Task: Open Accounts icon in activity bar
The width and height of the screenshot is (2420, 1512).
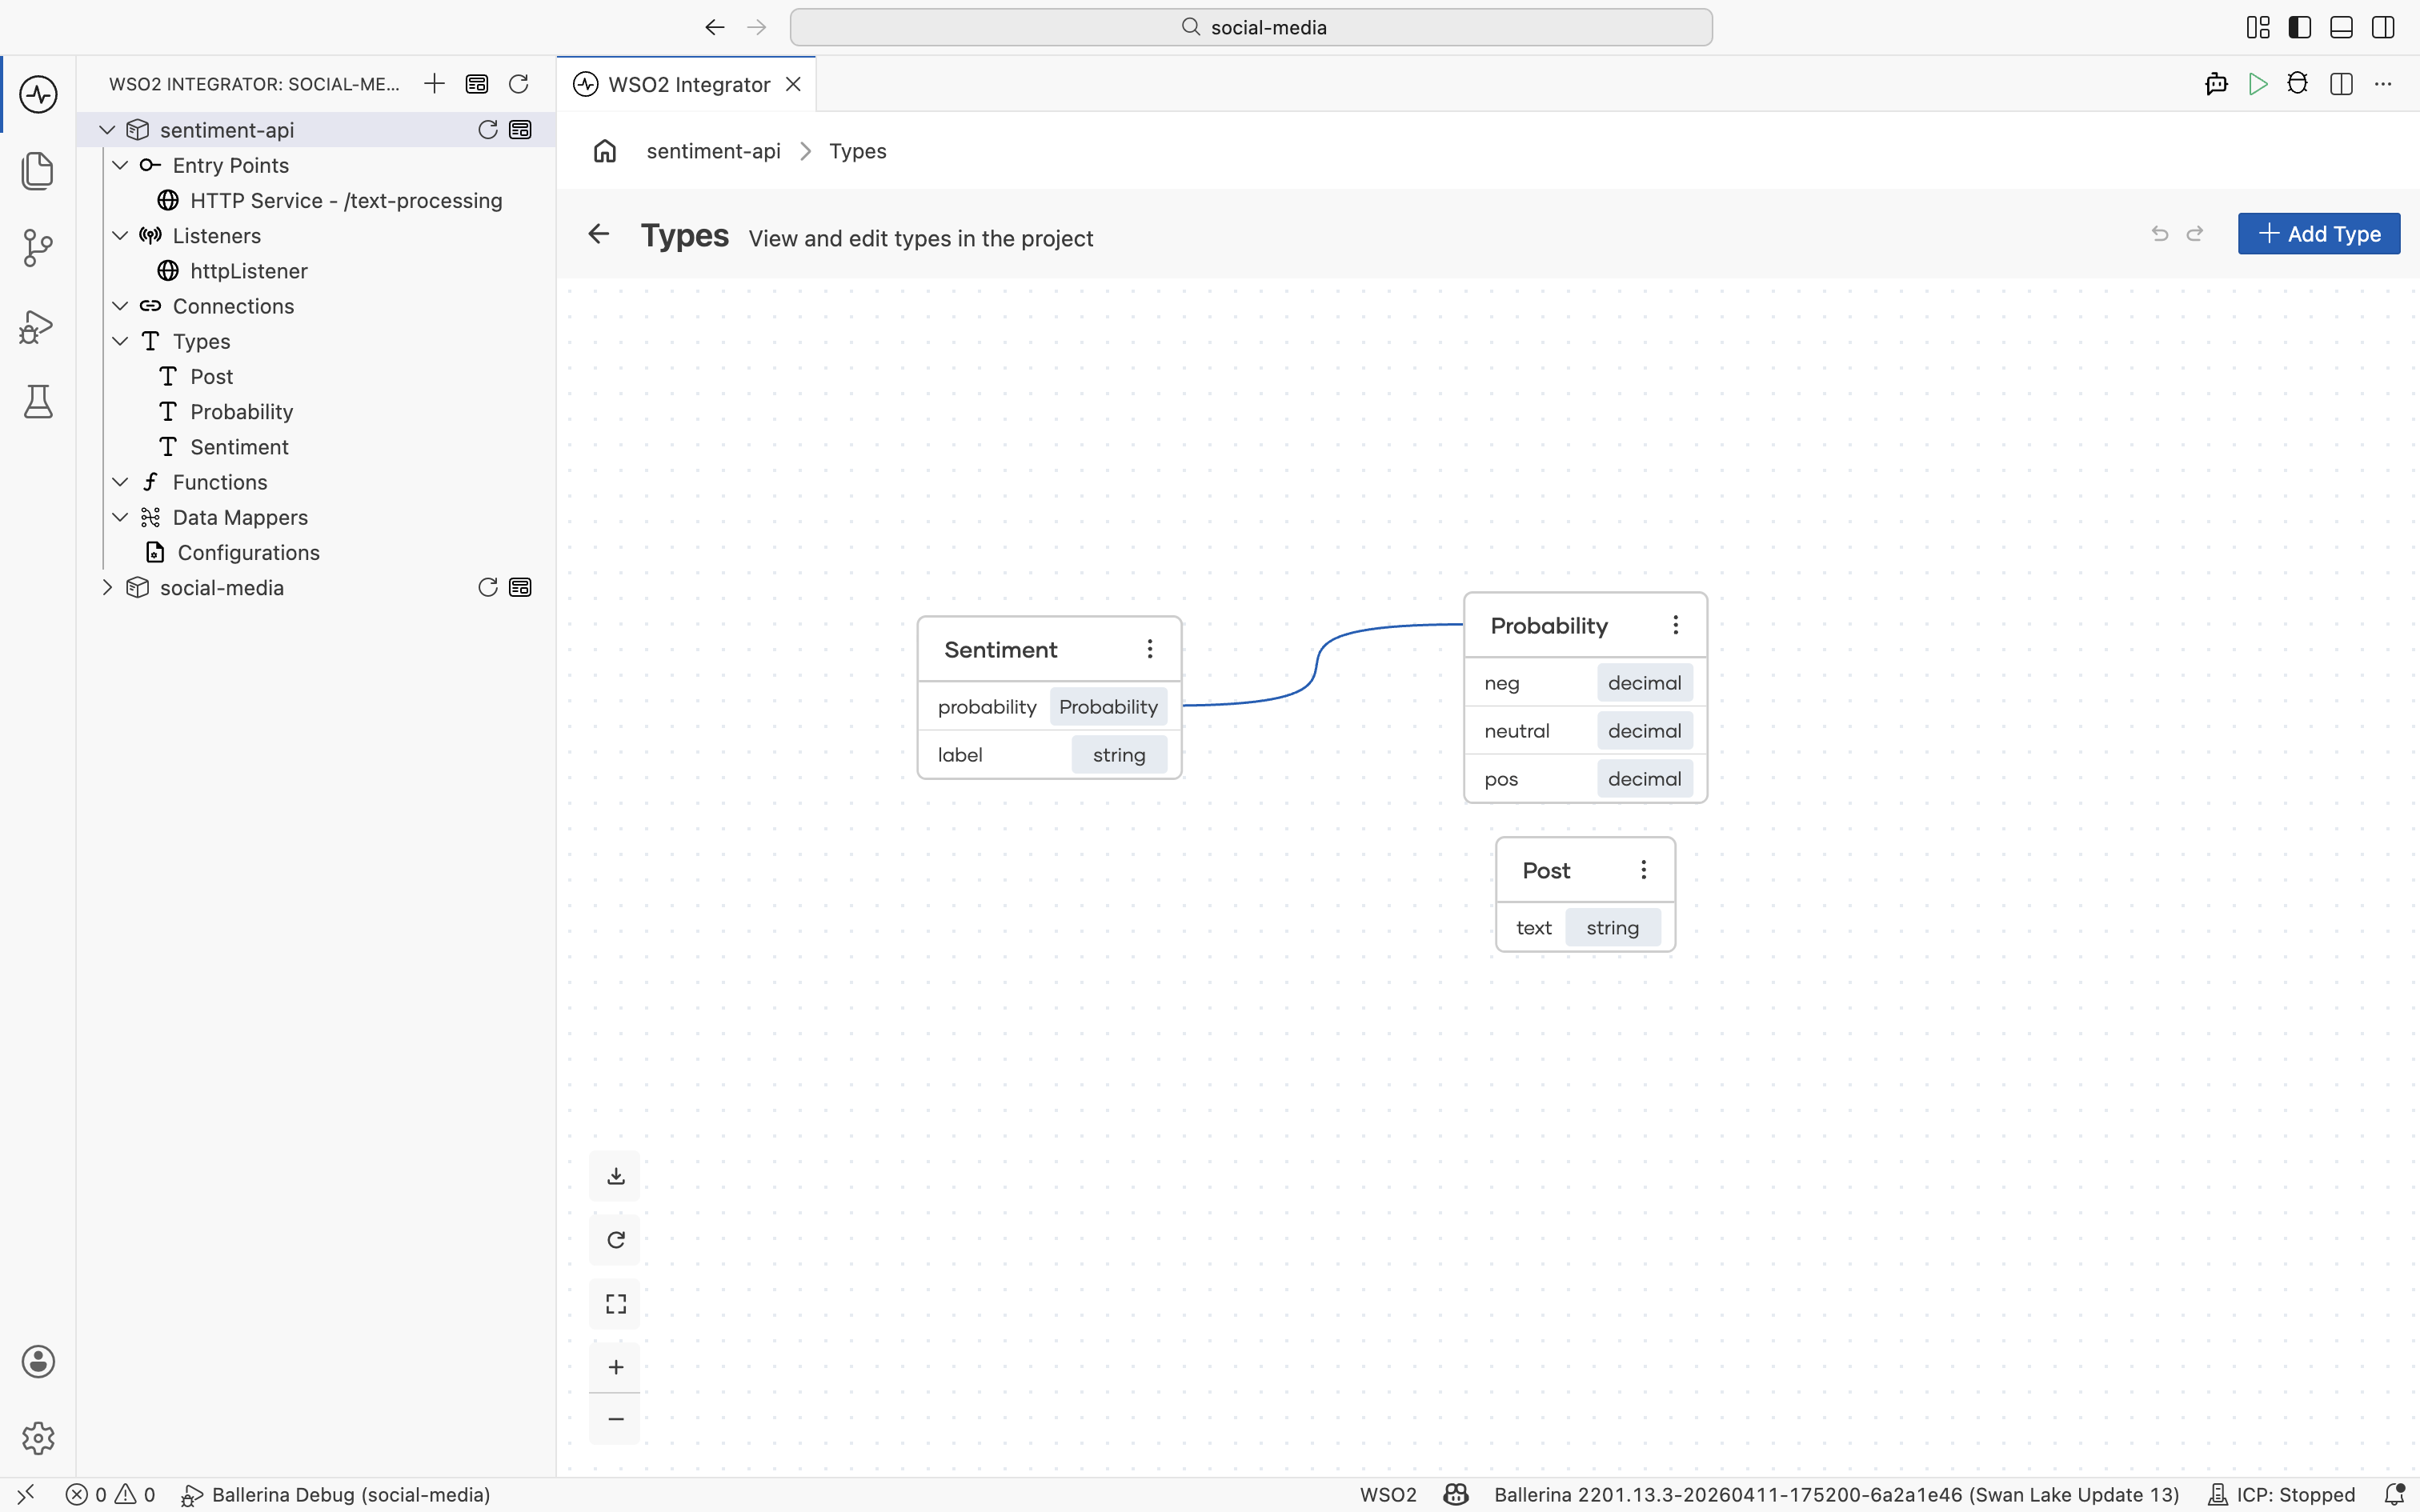Action: coord(38,1361)
